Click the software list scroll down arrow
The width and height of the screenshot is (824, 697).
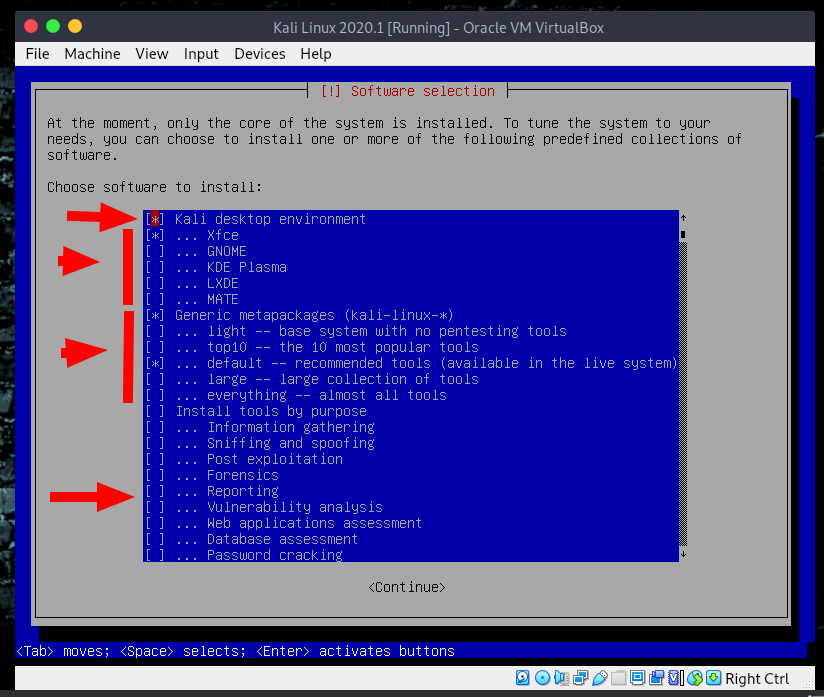point(683,554)
